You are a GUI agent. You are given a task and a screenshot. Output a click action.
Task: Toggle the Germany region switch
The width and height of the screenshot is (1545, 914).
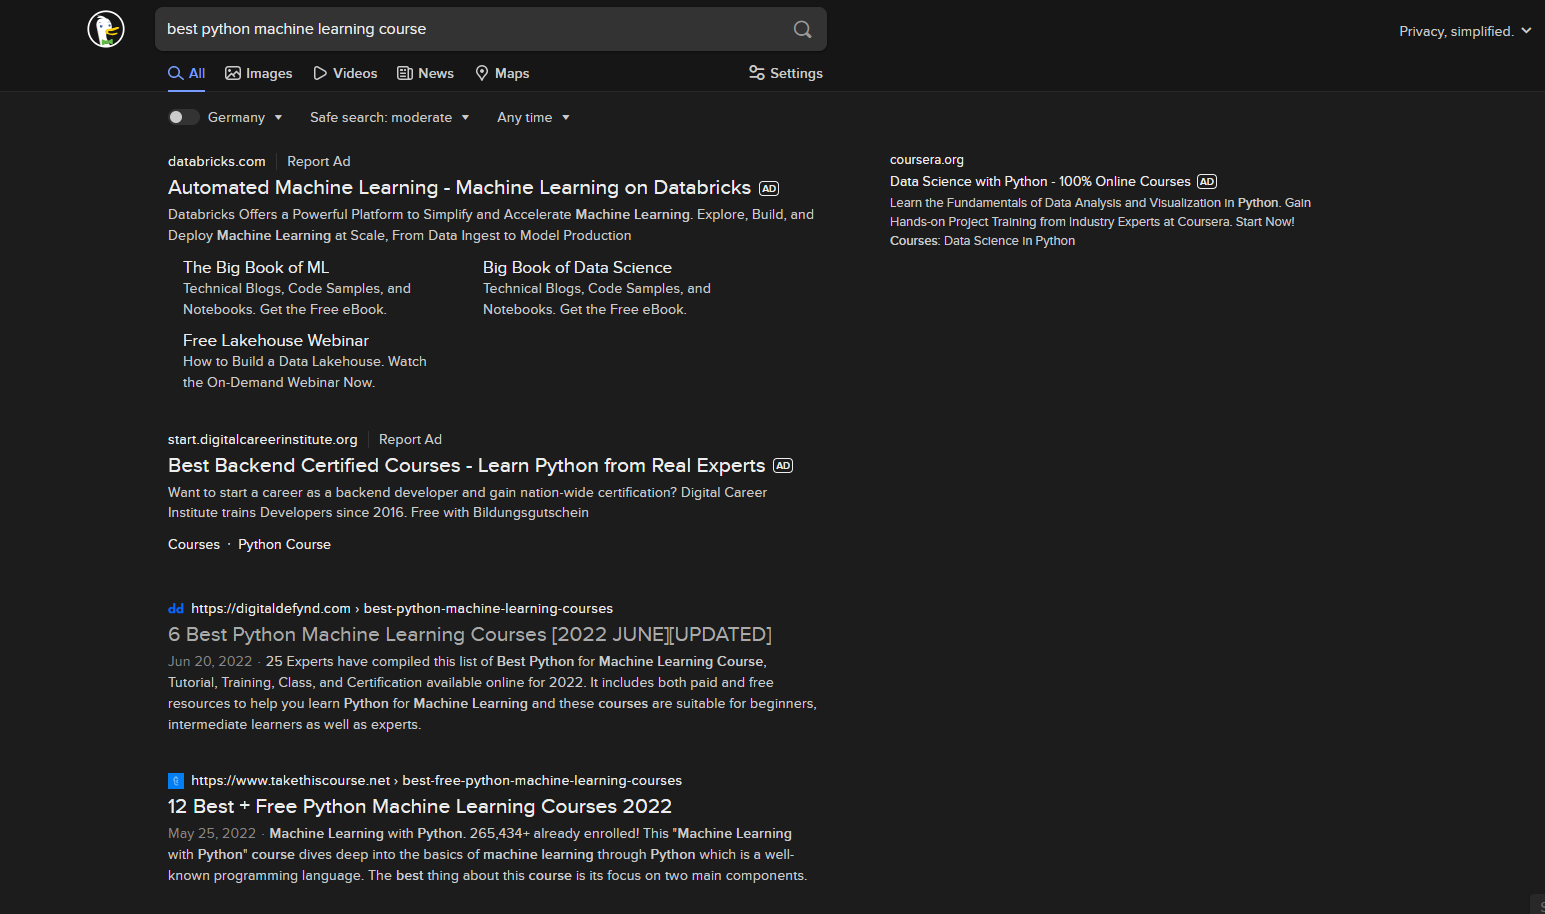click(183, 117)
